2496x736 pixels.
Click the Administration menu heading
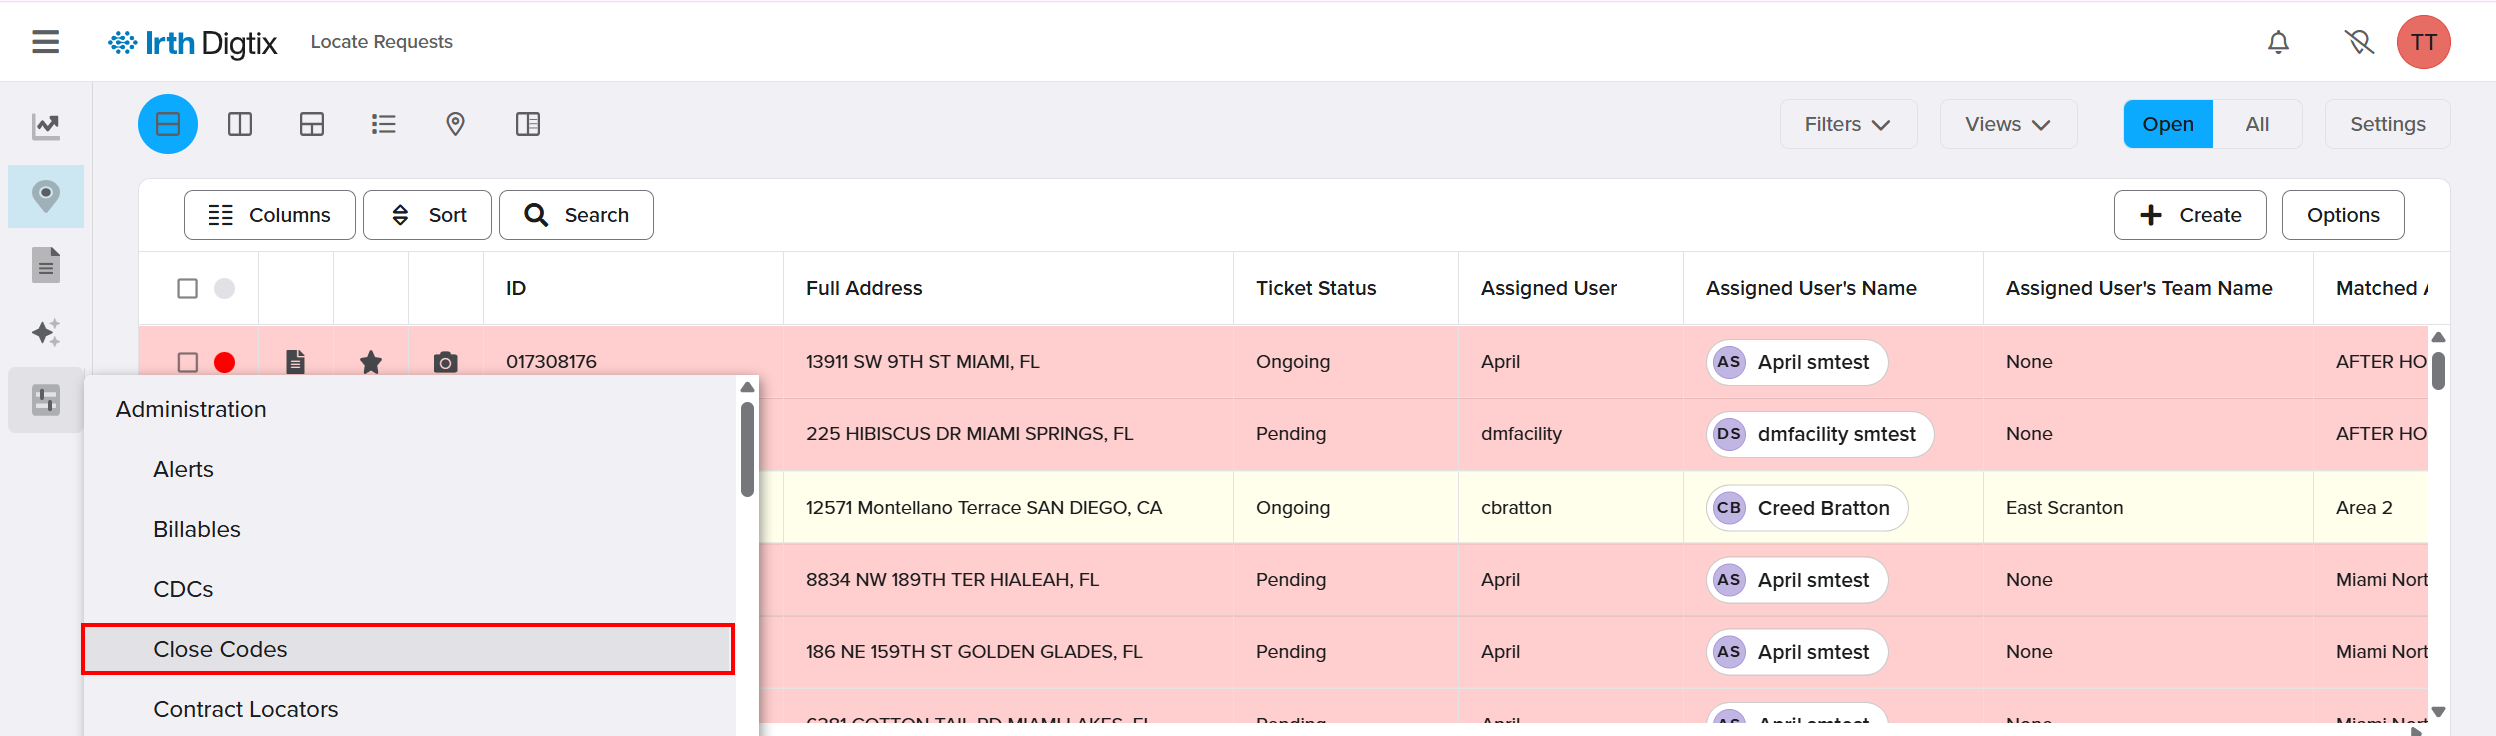(191, 409)
